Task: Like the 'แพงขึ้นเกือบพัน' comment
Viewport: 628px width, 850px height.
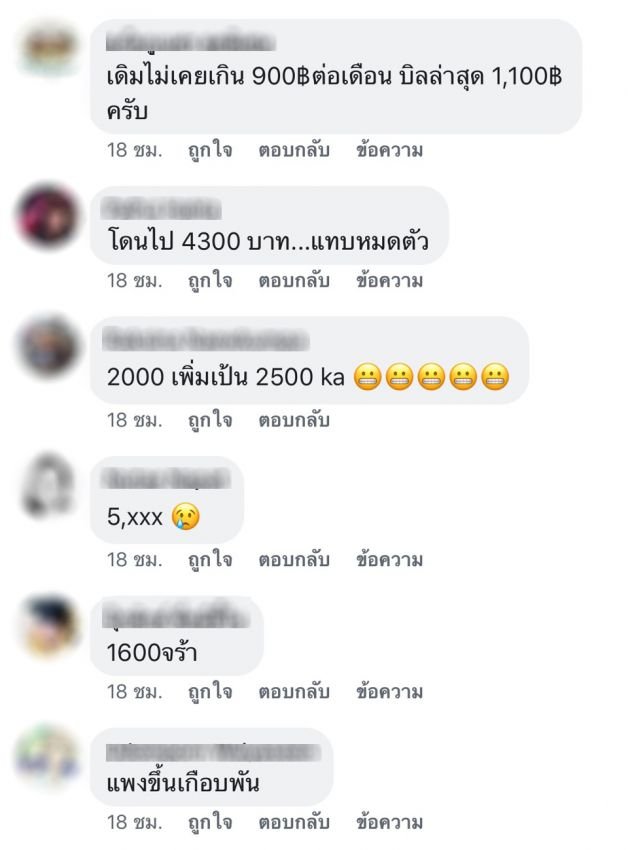Action: click(210, 822)
